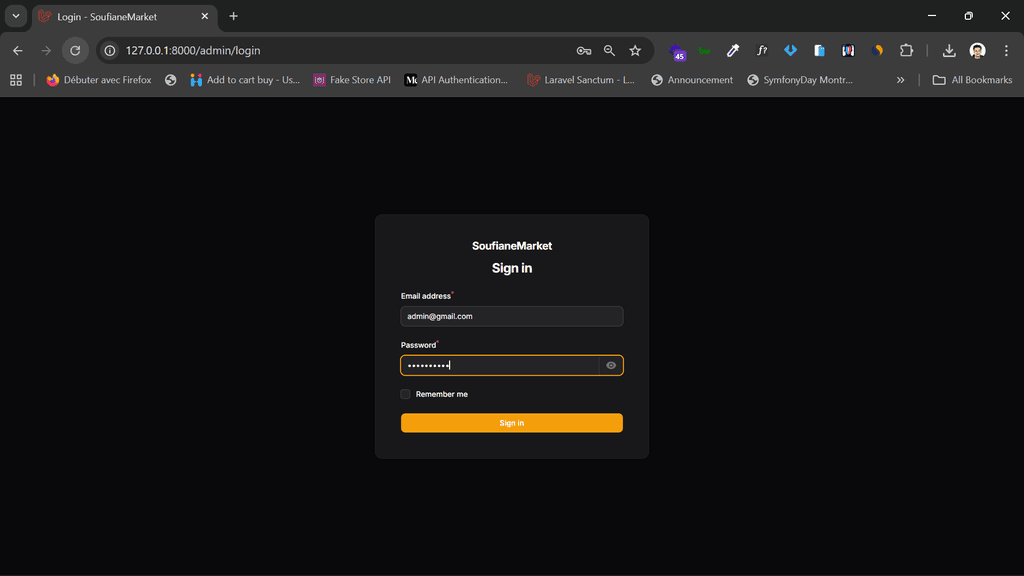
Task: Click the SoufianeMarket brand title
Action: (x=512, y=246)
